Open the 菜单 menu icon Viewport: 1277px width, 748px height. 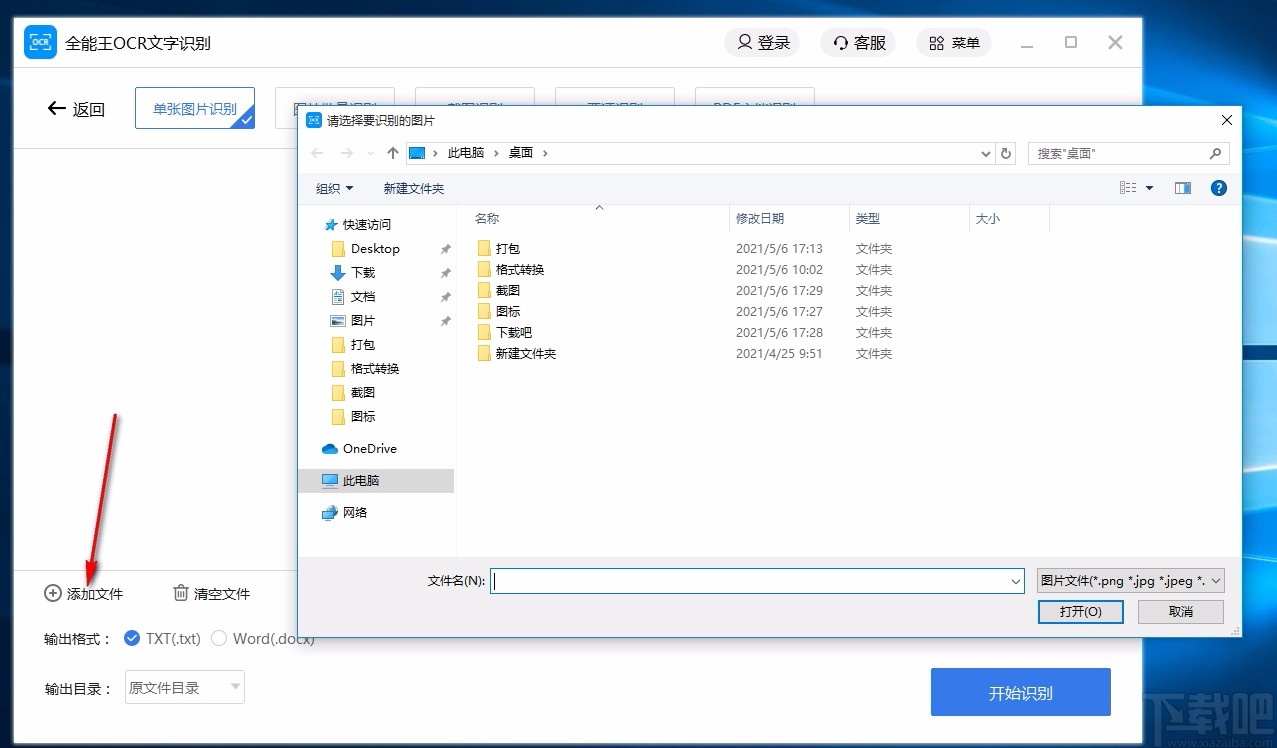936,42
